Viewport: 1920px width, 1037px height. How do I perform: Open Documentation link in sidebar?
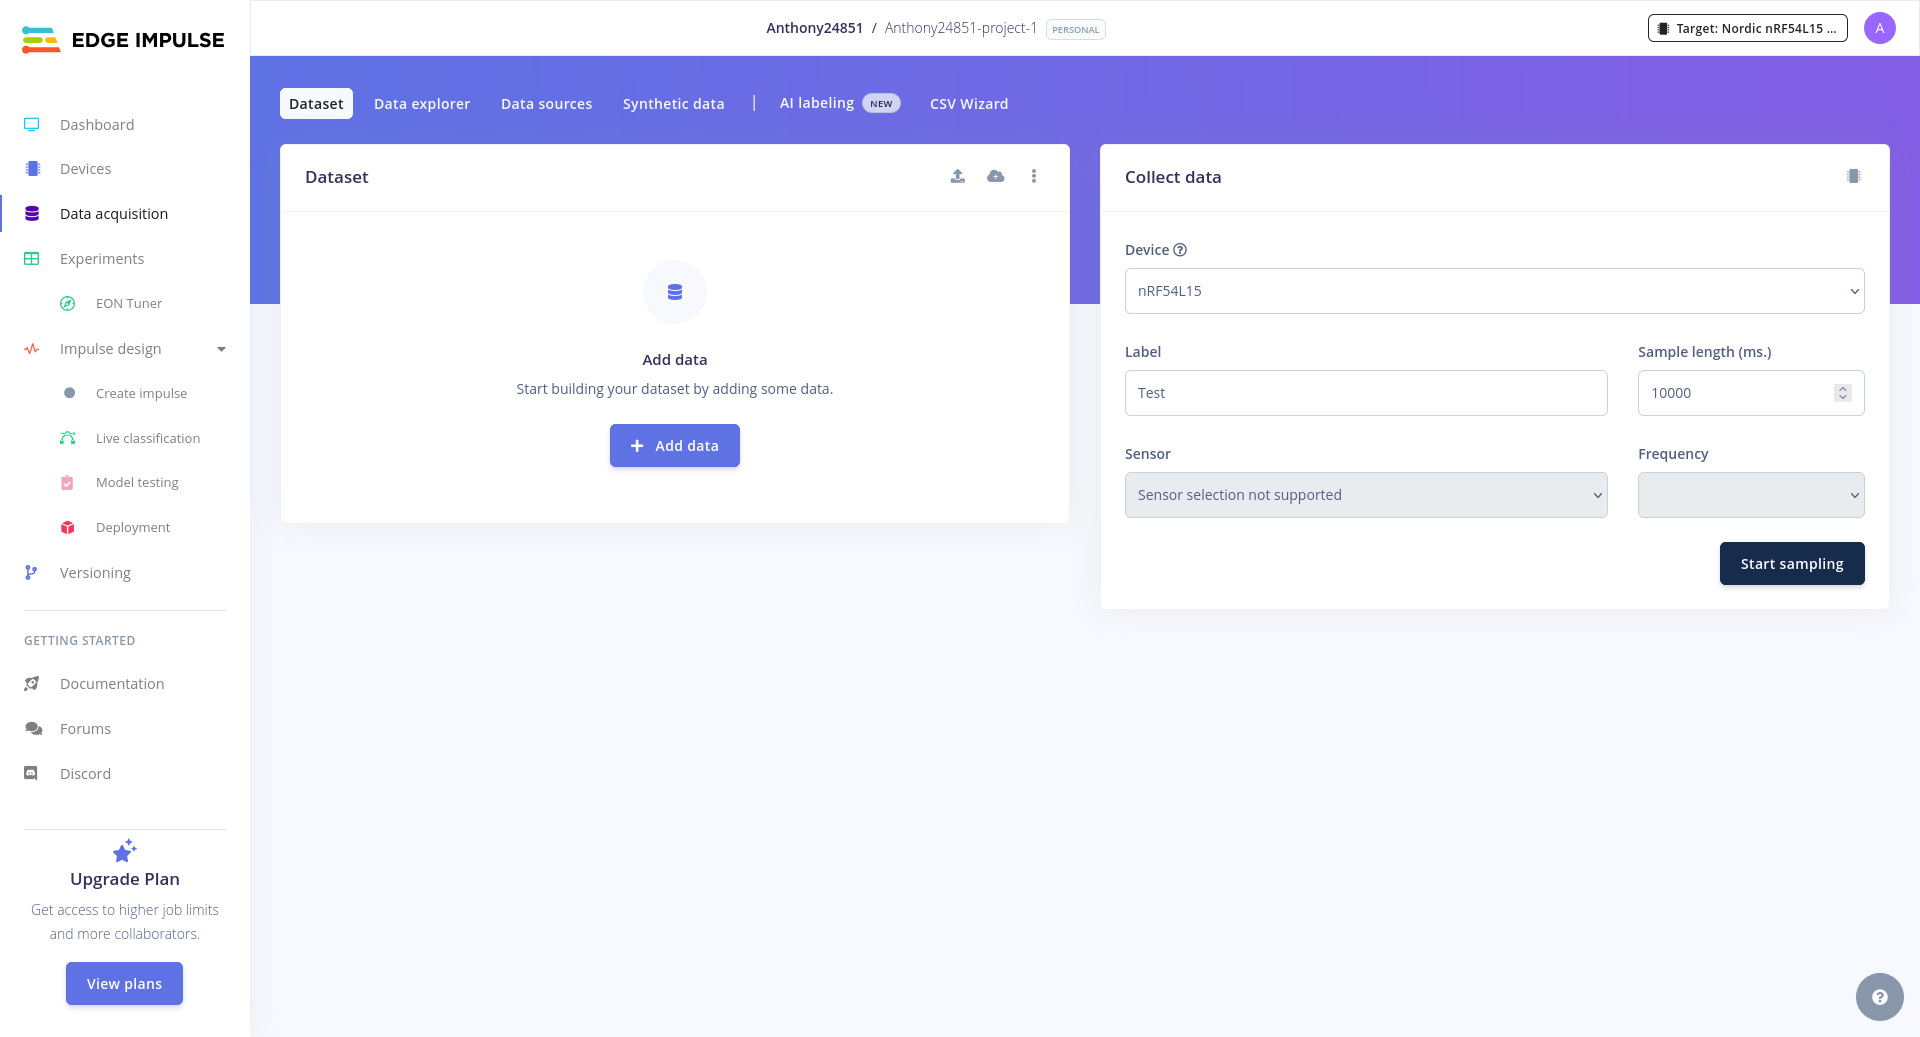click(112, 684)
